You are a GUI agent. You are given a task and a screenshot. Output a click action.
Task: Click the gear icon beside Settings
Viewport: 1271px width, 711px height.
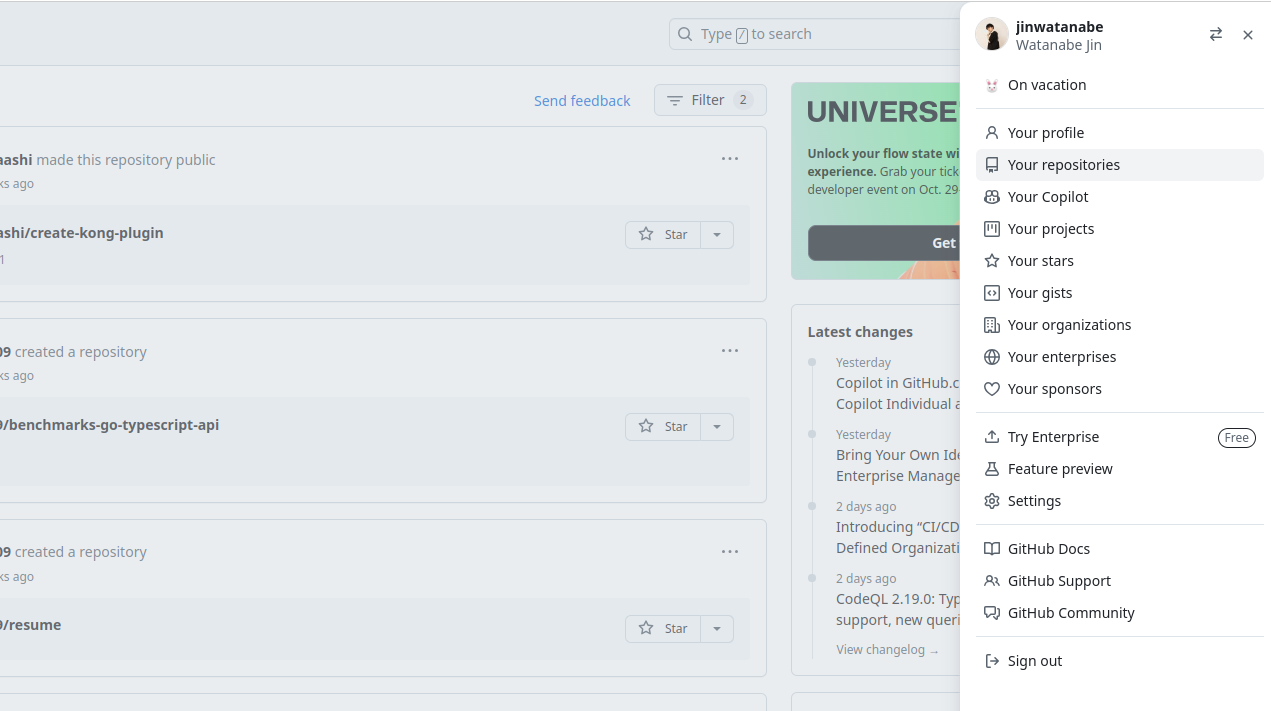(x=992, y=501)
